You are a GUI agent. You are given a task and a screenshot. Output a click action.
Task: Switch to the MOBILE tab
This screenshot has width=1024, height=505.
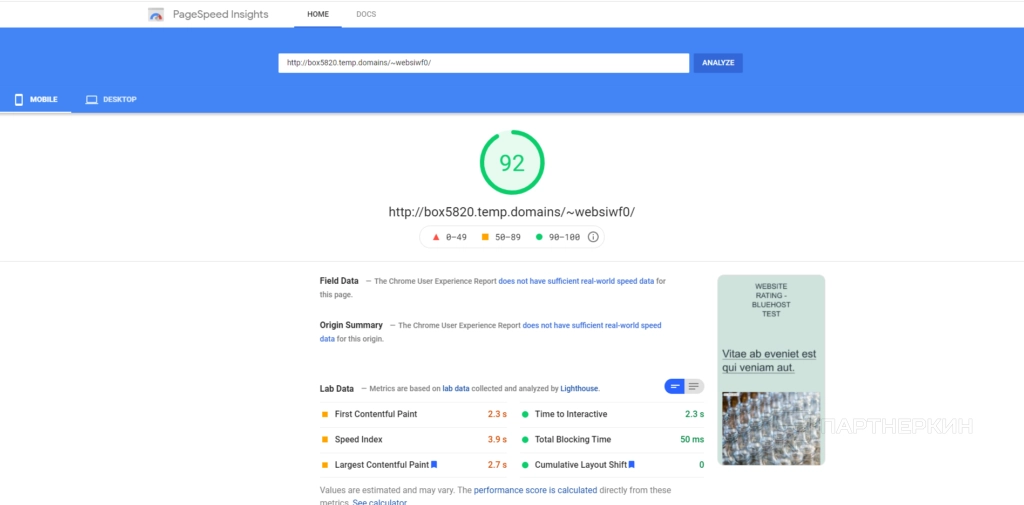pos(36,99)
